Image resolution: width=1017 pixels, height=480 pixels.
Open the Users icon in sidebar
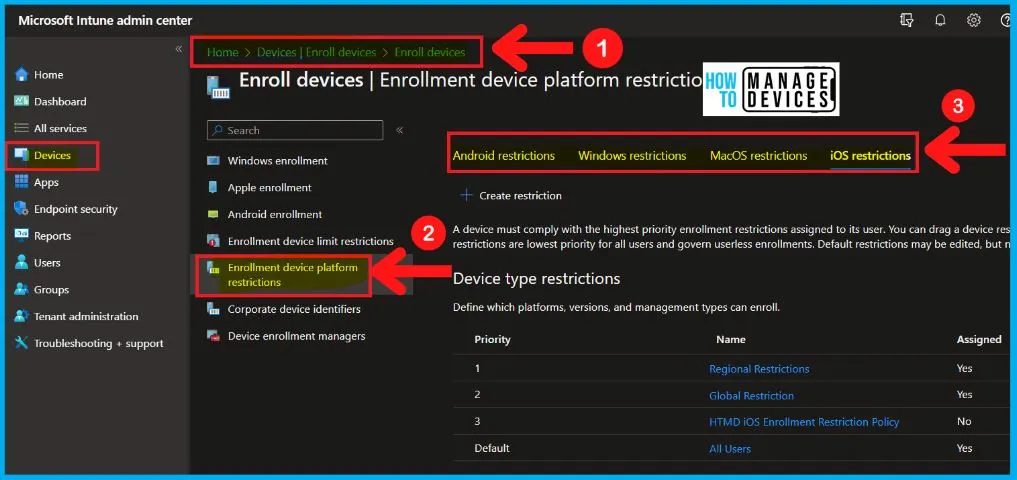[x=22, y=263]
